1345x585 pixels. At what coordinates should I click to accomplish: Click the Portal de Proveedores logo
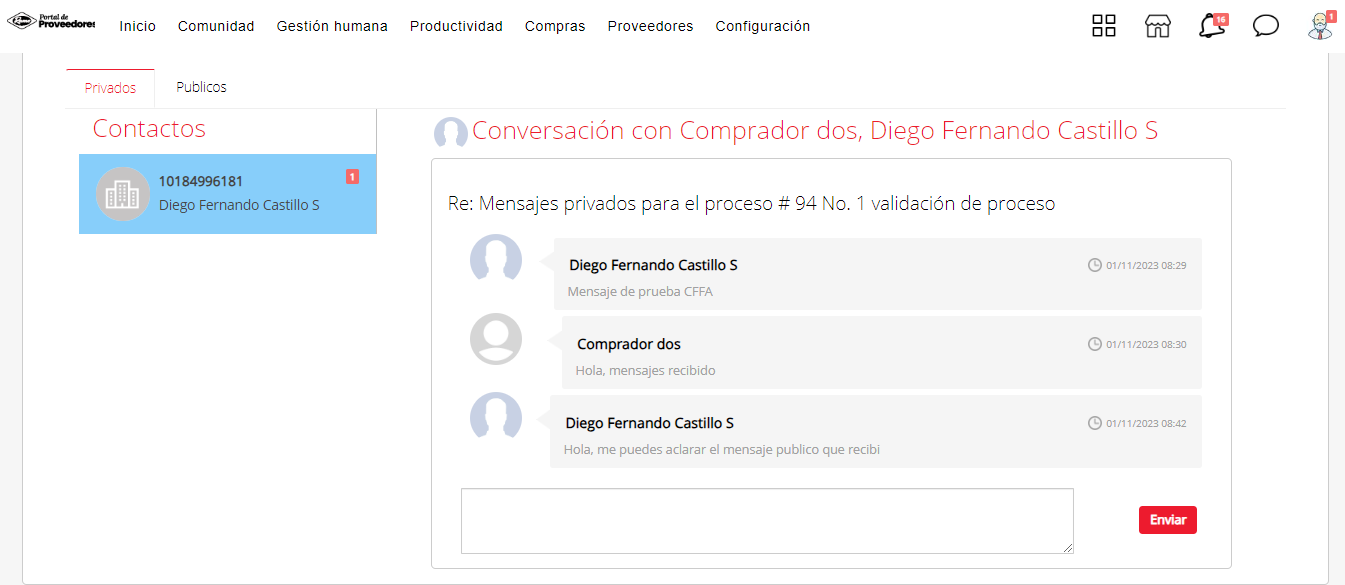click(x=51, y=21)
